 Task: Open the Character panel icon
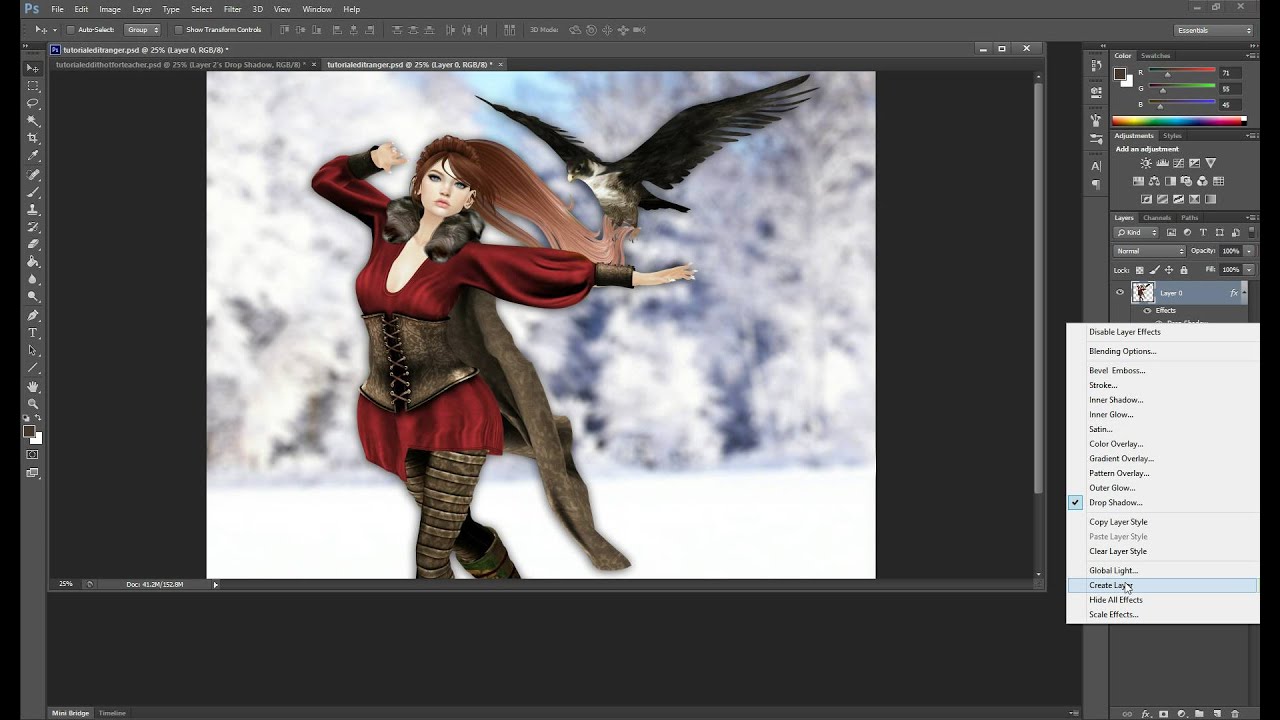(1096, 167)
